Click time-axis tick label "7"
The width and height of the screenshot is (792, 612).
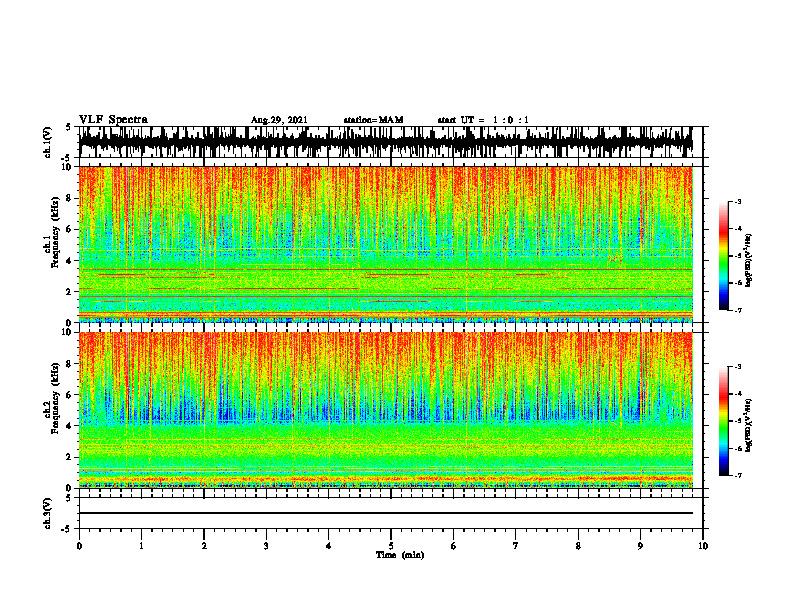pyautogui.click(x=516, y=546)
